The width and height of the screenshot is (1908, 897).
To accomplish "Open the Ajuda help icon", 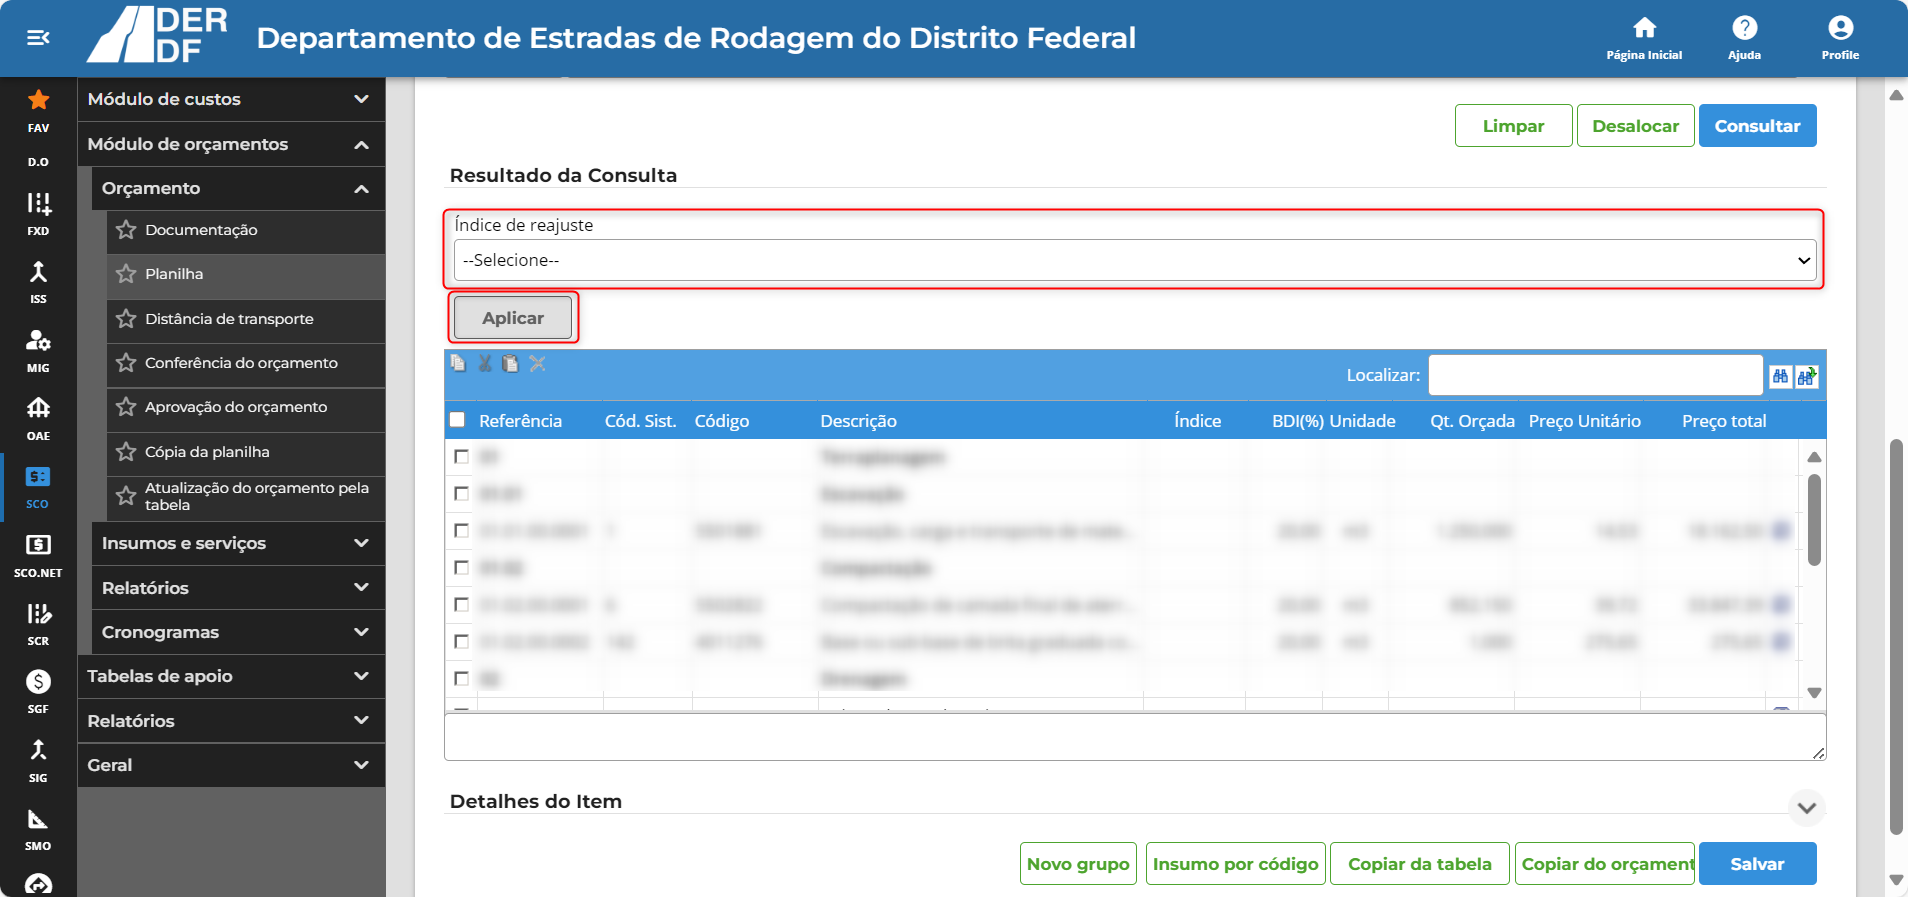I will pos(1744,28).
